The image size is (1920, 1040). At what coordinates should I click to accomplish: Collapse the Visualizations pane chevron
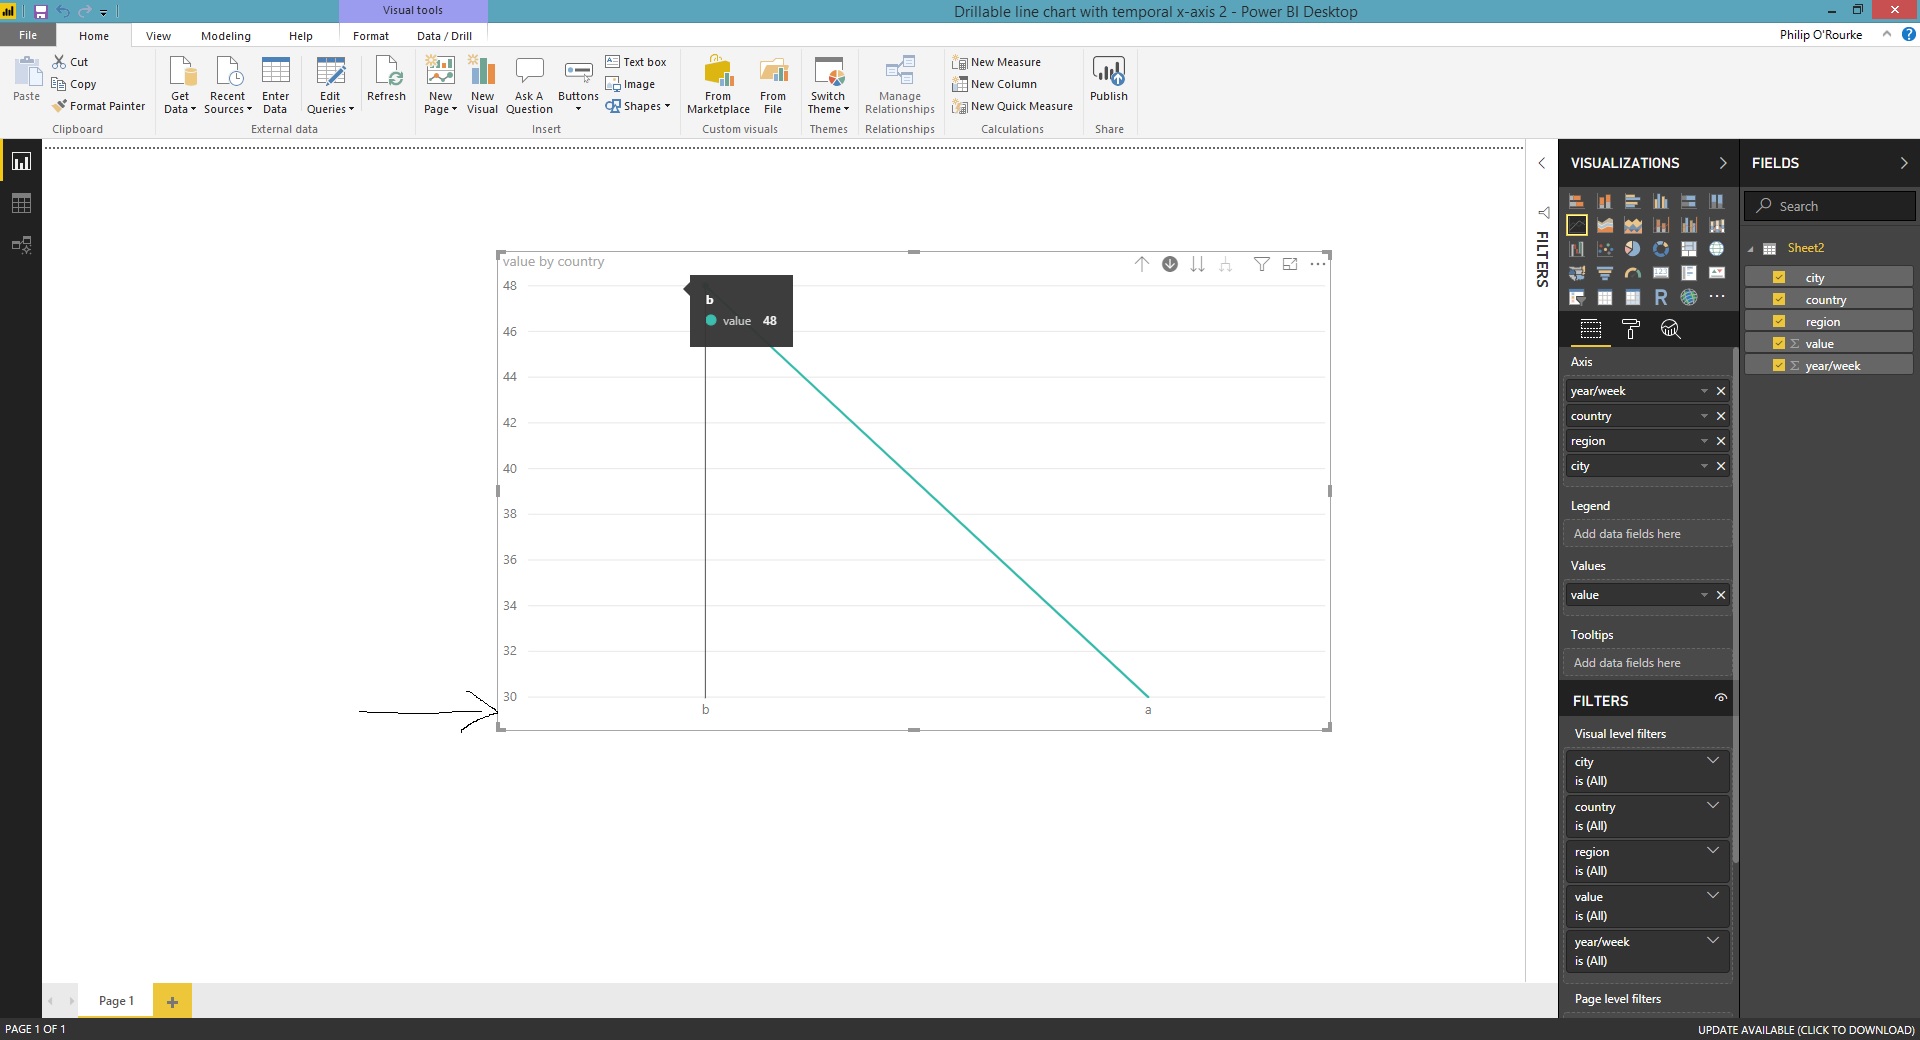(x=1722, y=163)
